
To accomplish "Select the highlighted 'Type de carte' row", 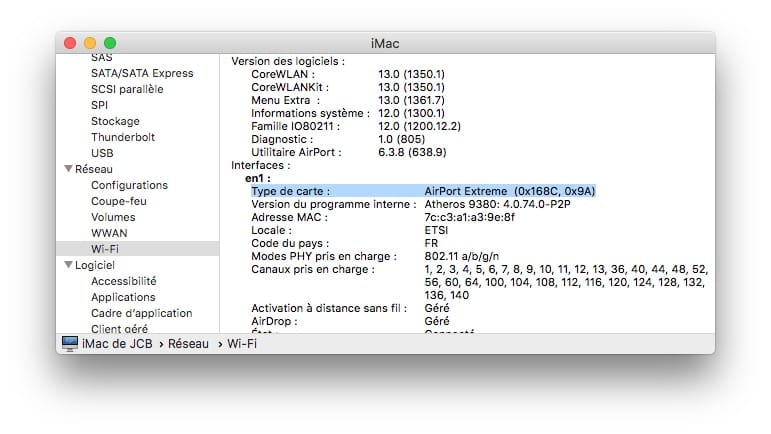I will click(423, 191).
